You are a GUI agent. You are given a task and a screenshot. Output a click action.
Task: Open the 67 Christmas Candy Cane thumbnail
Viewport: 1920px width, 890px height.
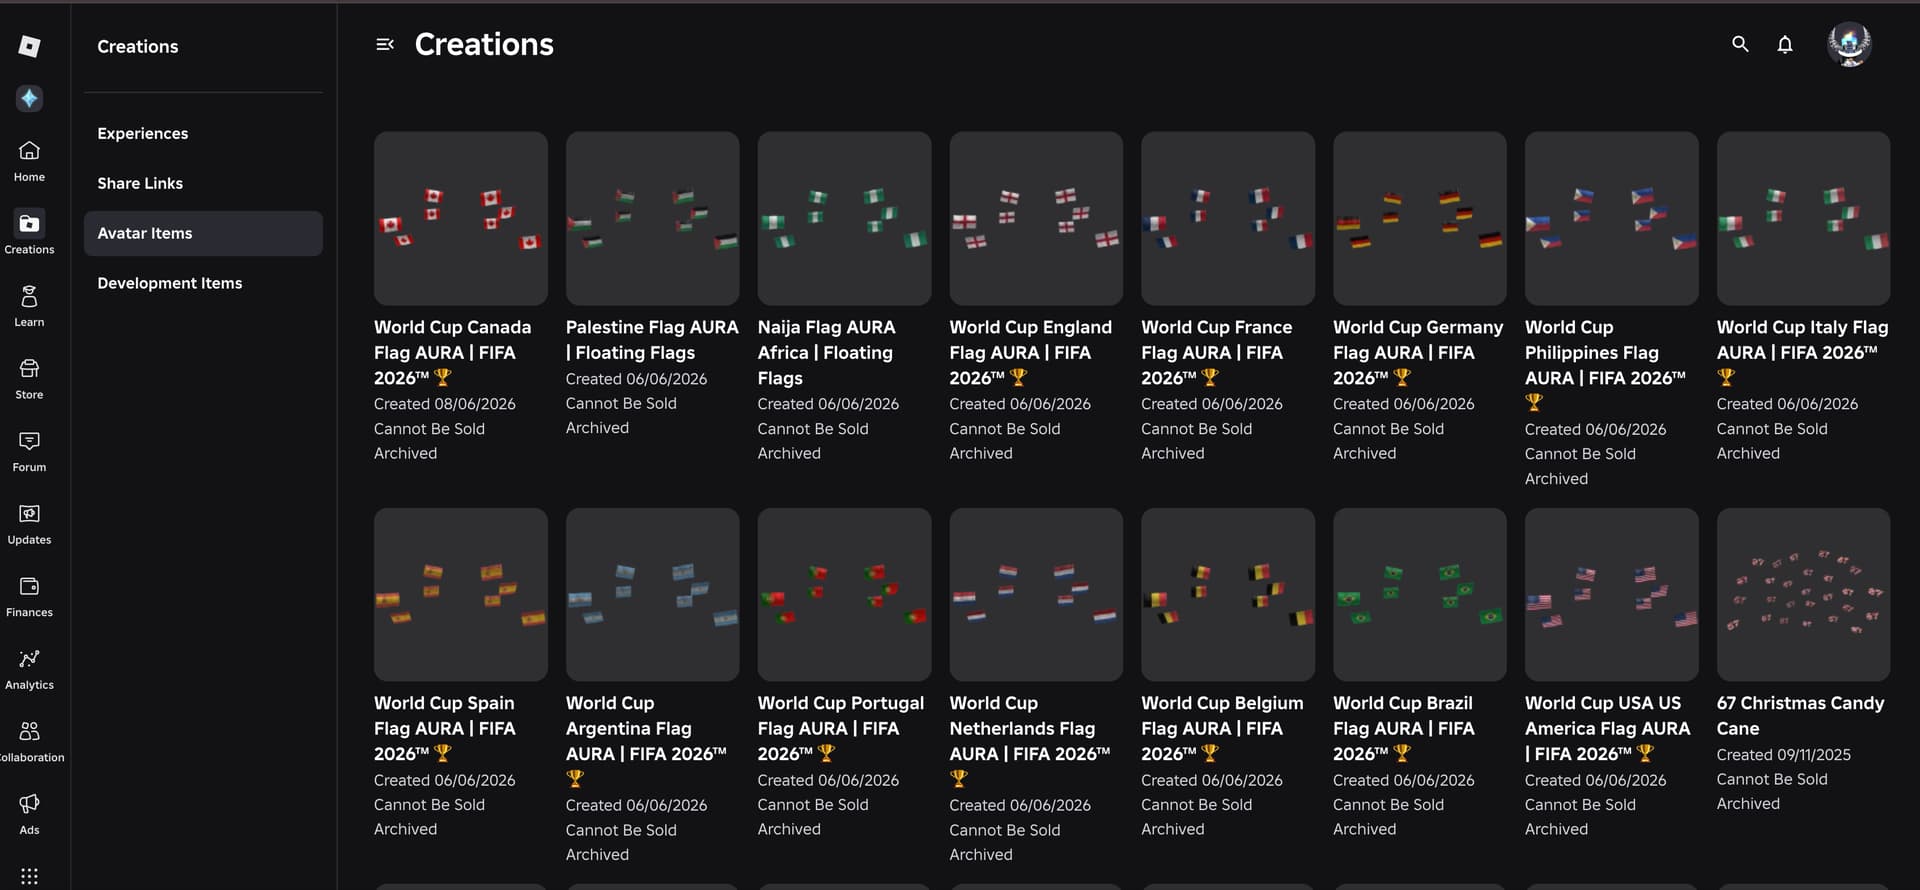(1803, 594)
